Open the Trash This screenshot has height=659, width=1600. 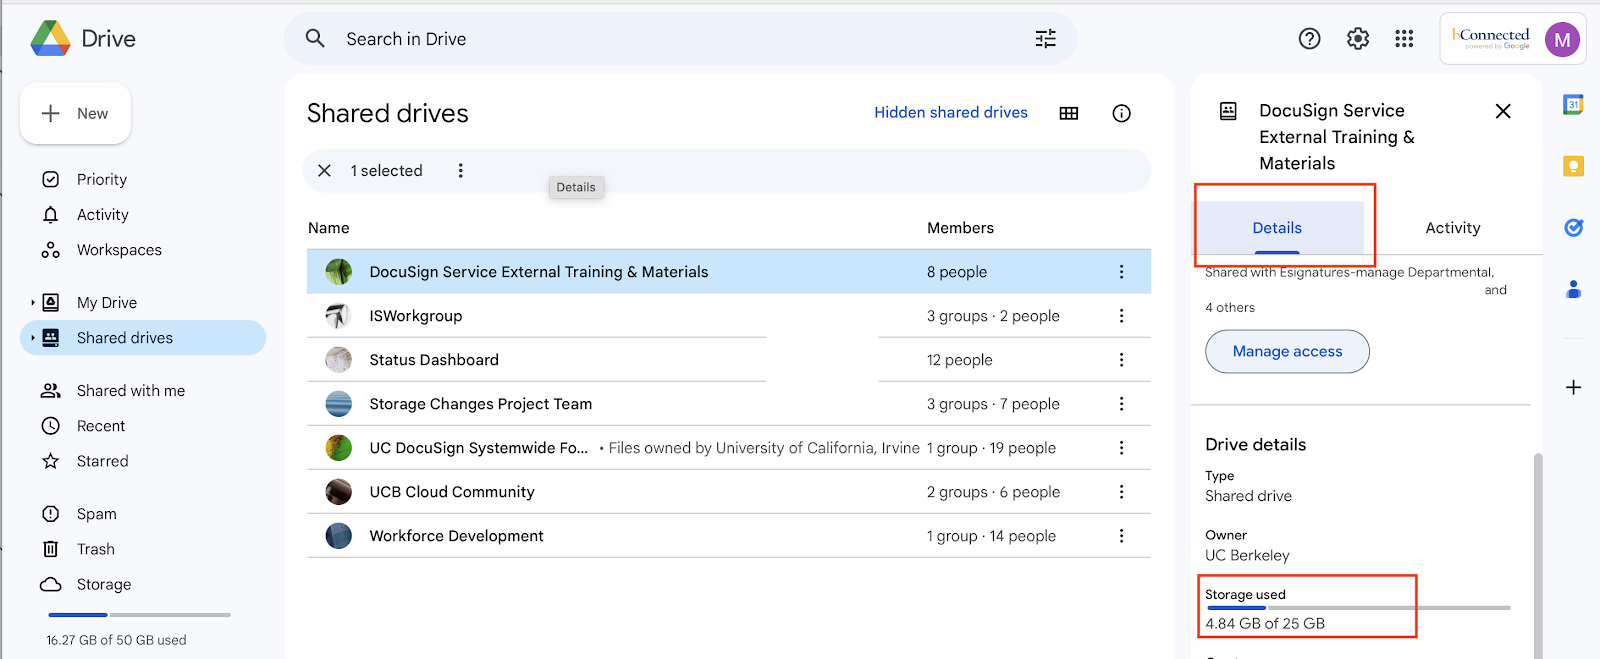coord(95,549)
